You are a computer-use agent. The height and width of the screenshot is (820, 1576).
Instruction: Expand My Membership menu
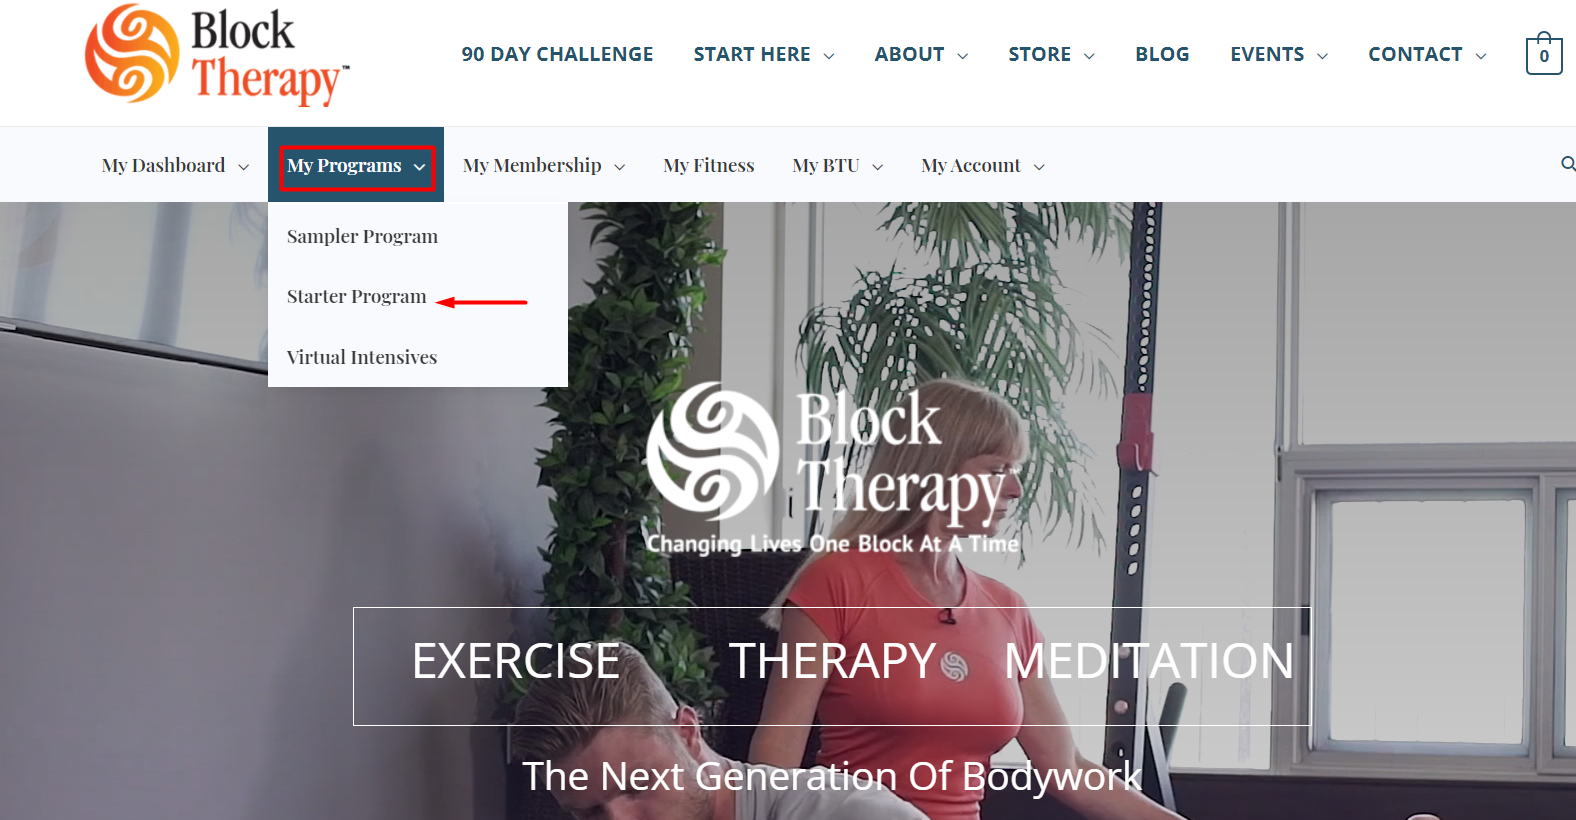[544, 165]
